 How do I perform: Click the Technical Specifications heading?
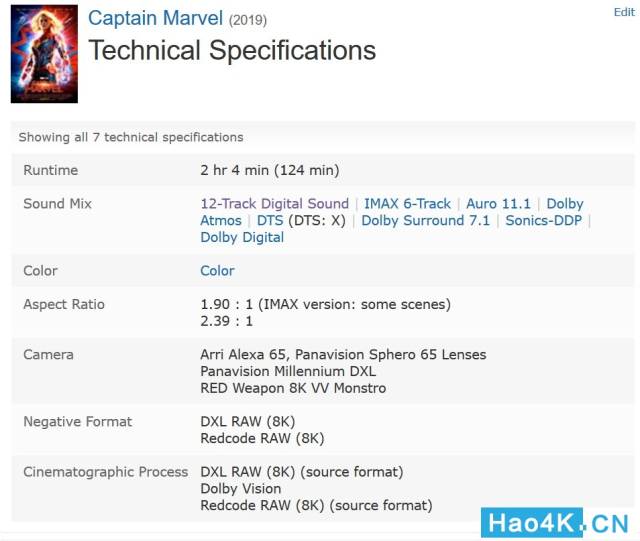(x=232, y=51)
